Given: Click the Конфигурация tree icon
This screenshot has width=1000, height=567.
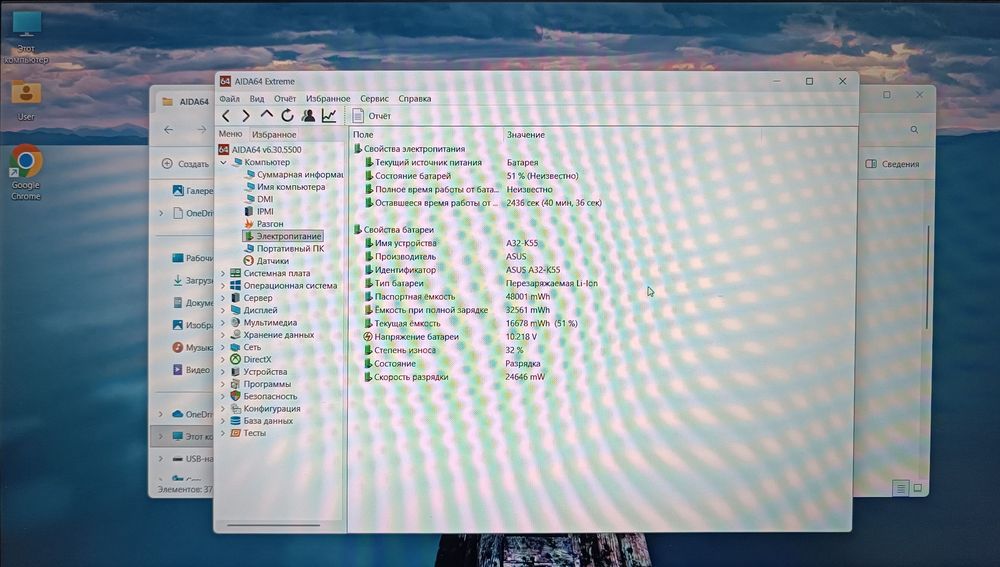Looking at the screenshot, I should [x=235, y=408].
